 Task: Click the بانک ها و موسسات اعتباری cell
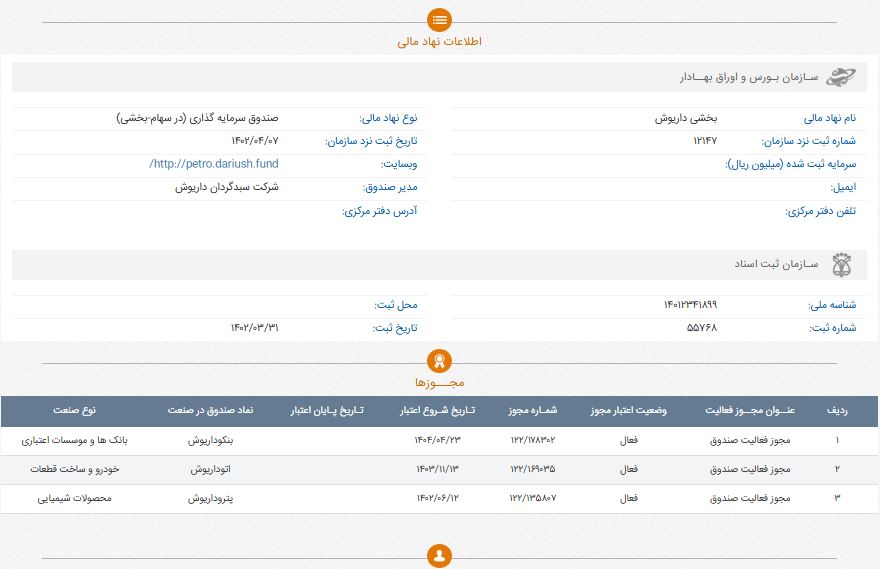coord(75,440)
